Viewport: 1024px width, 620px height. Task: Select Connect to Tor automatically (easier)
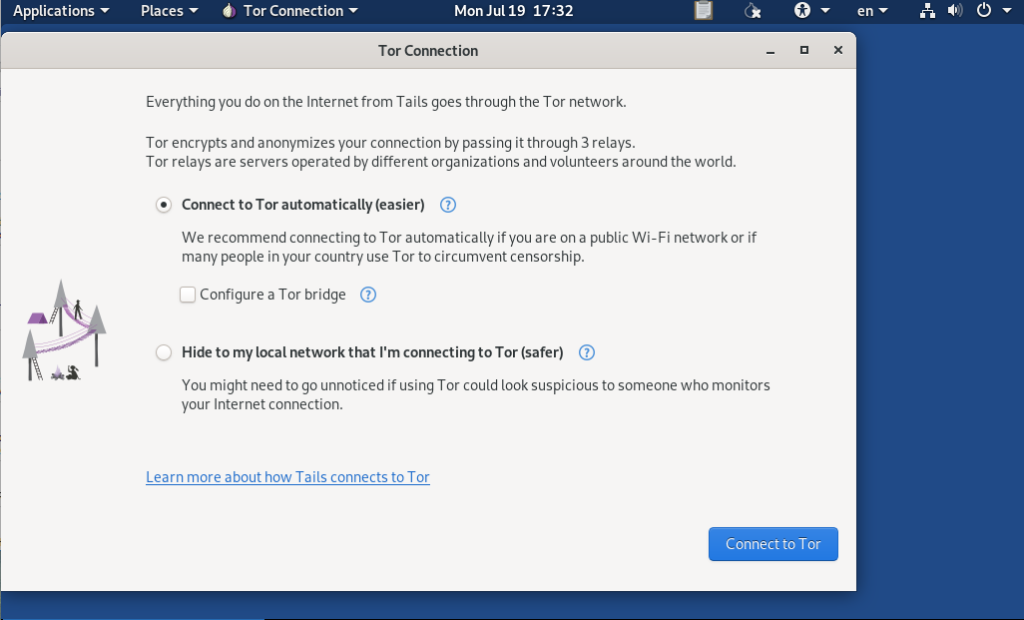pos(163,204)
